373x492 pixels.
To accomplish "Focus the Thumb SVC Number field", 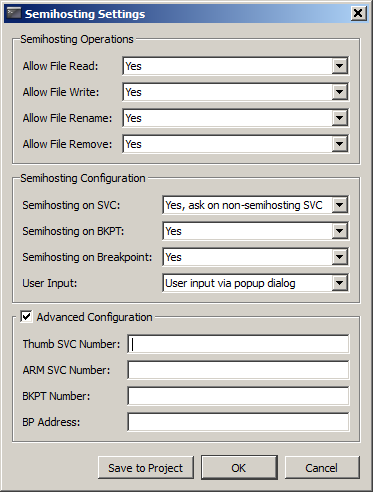I will point(238,344).
